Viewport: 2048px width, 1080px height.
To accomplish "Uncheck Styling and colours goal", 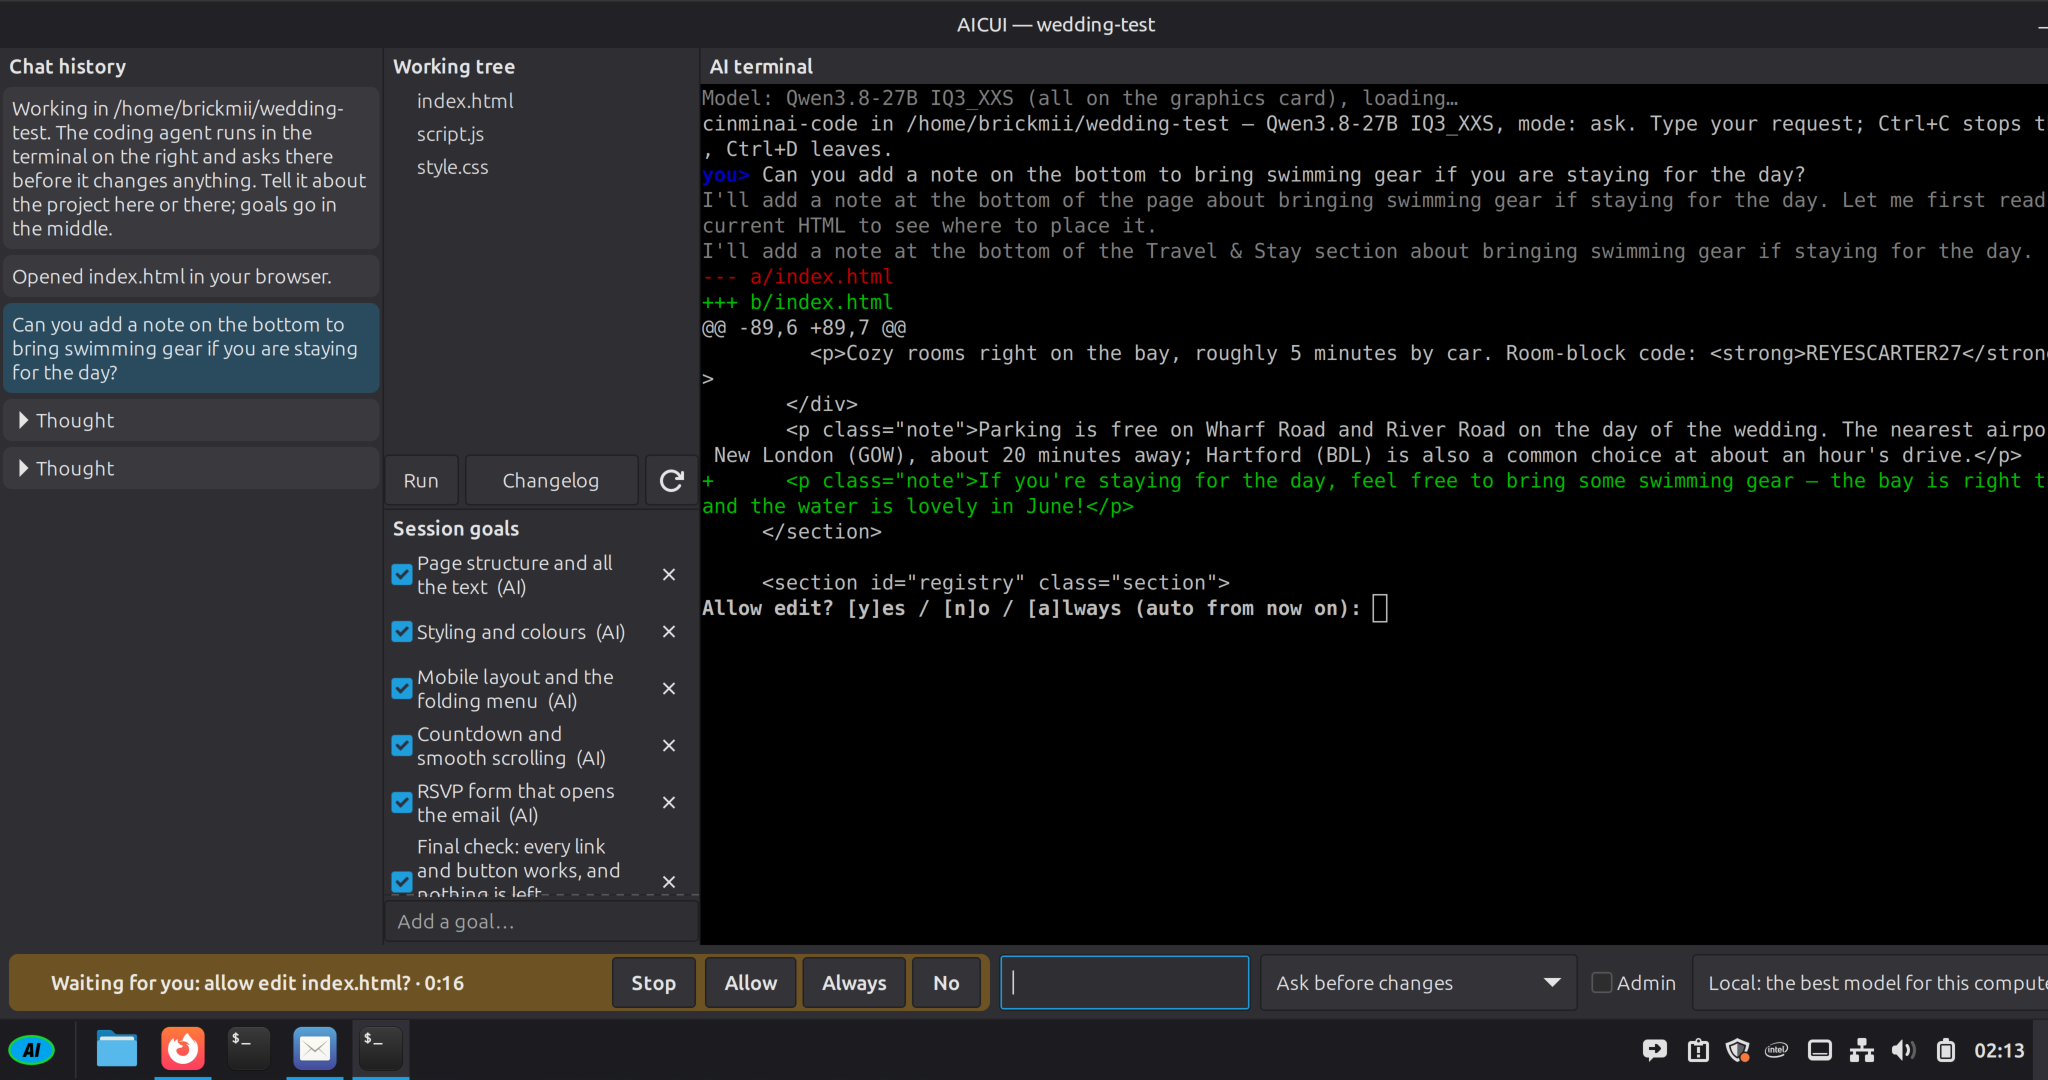I will pyautogui.click(x=402, y=632).
